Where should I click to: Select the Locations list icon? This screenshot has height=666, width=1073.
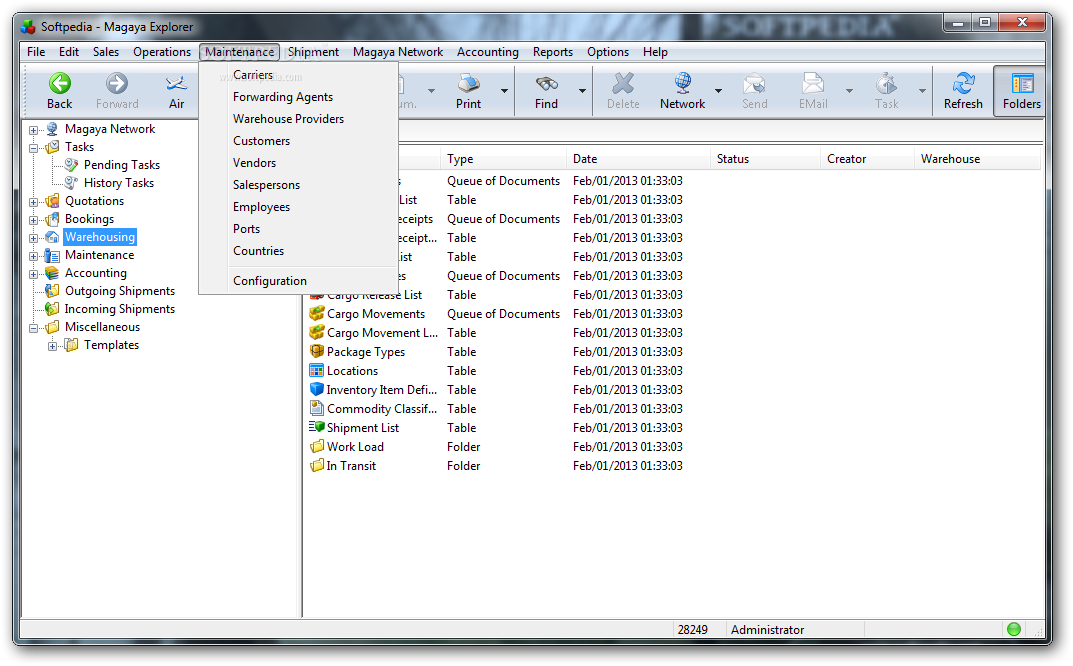point(316,370)
